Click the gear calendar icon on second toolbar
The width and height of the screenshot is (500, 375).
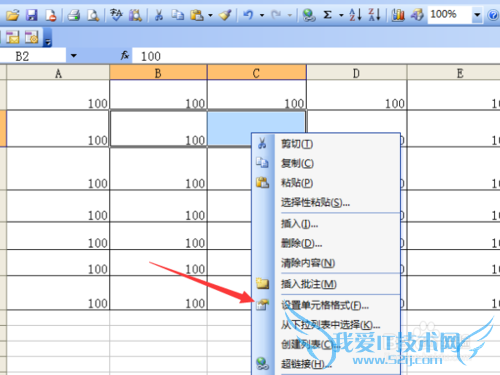32,37
